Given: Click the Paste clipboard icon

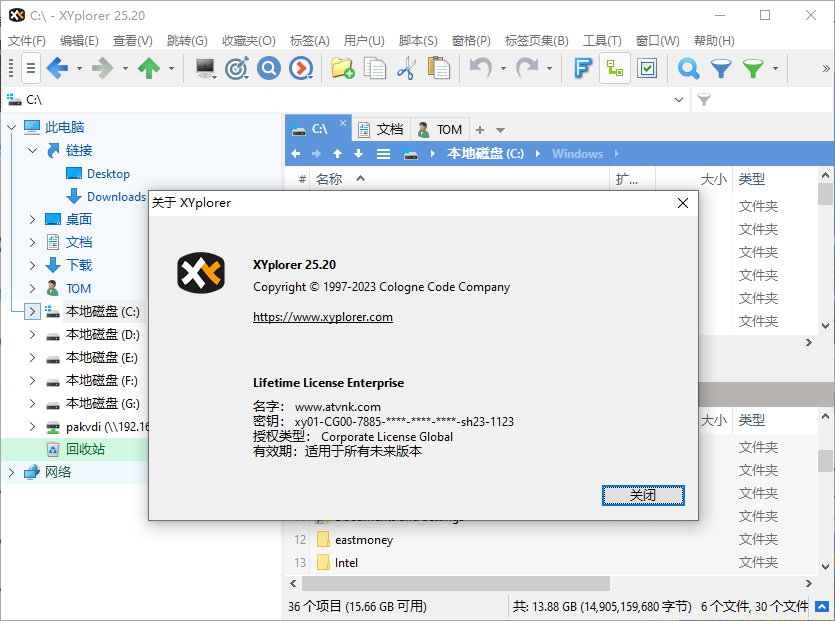Looking at the screenshot, I should click(439, 68).
